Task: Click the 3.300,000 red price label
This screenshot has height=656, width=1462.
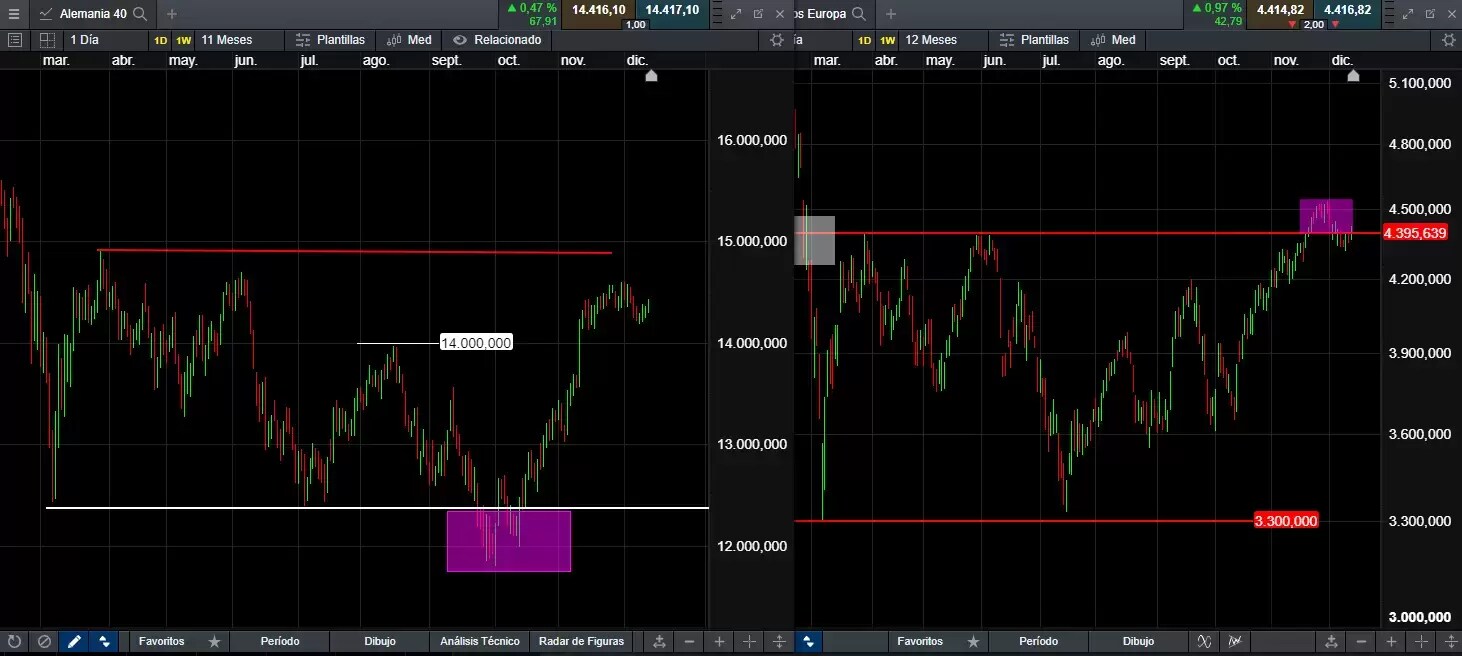Action: coord(1286,520)
